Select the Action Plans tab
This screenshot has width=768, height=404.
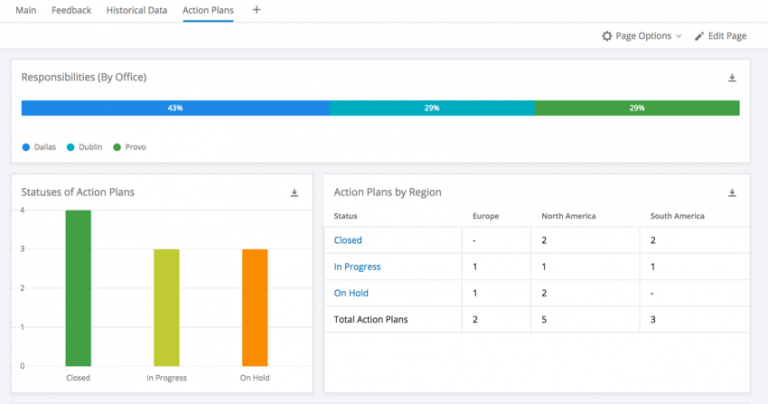[207, 10]
